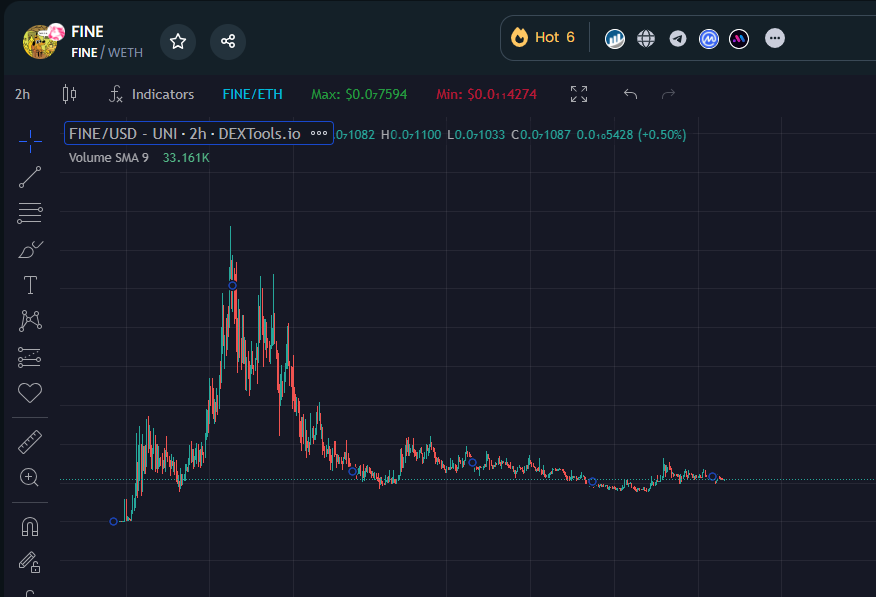The height and width of the screenshot is (597, 876).
Task: Open the legend three-dot more options
Action: pyautogui.click(x=319, y=133)
